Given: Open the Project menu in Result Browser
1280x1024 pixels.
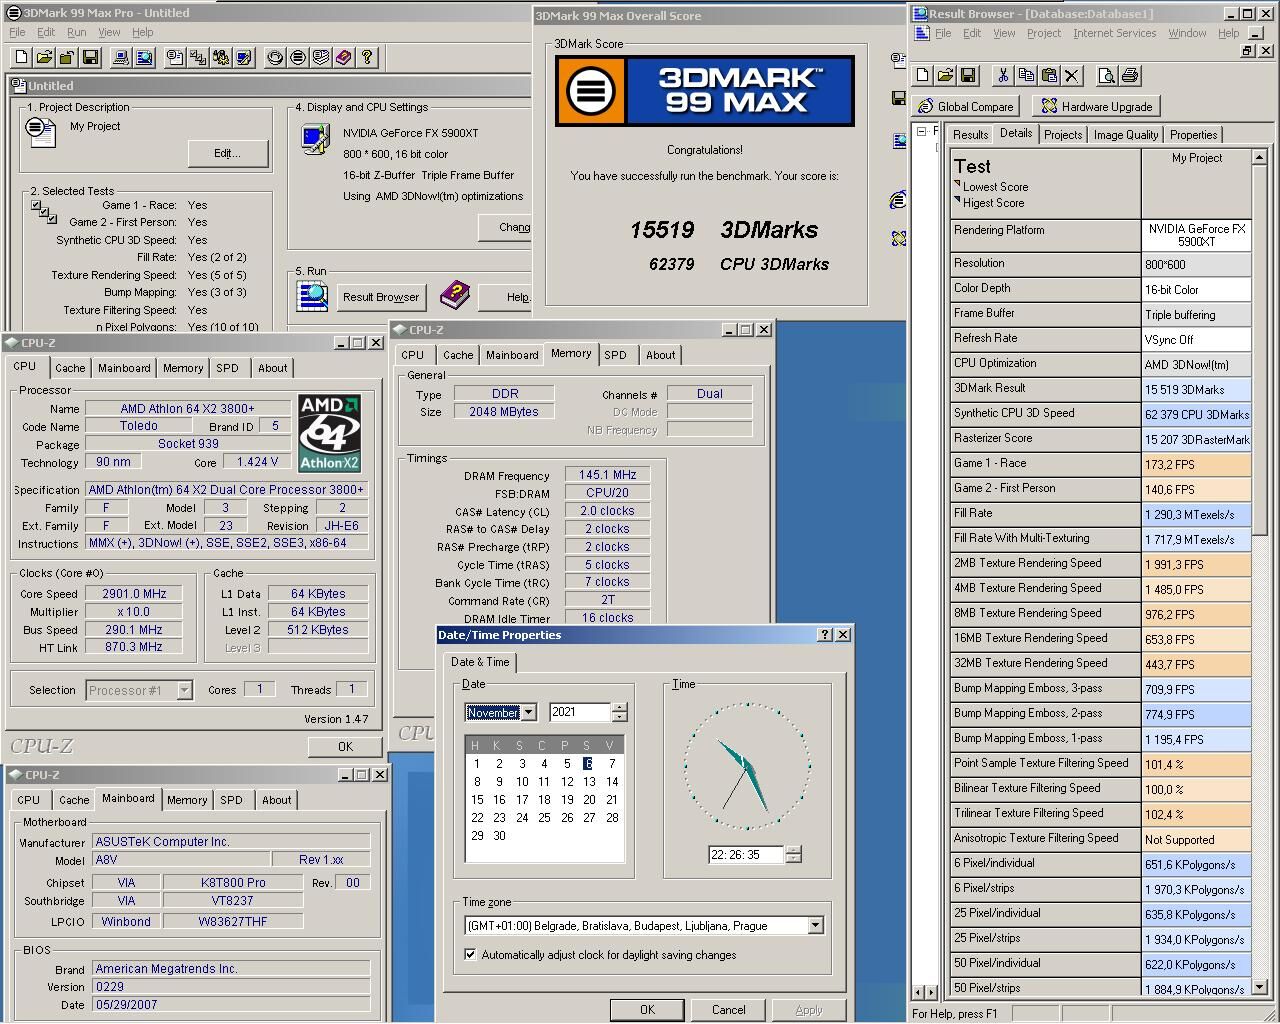Looking at the screenshot, I should [1043, 33].
